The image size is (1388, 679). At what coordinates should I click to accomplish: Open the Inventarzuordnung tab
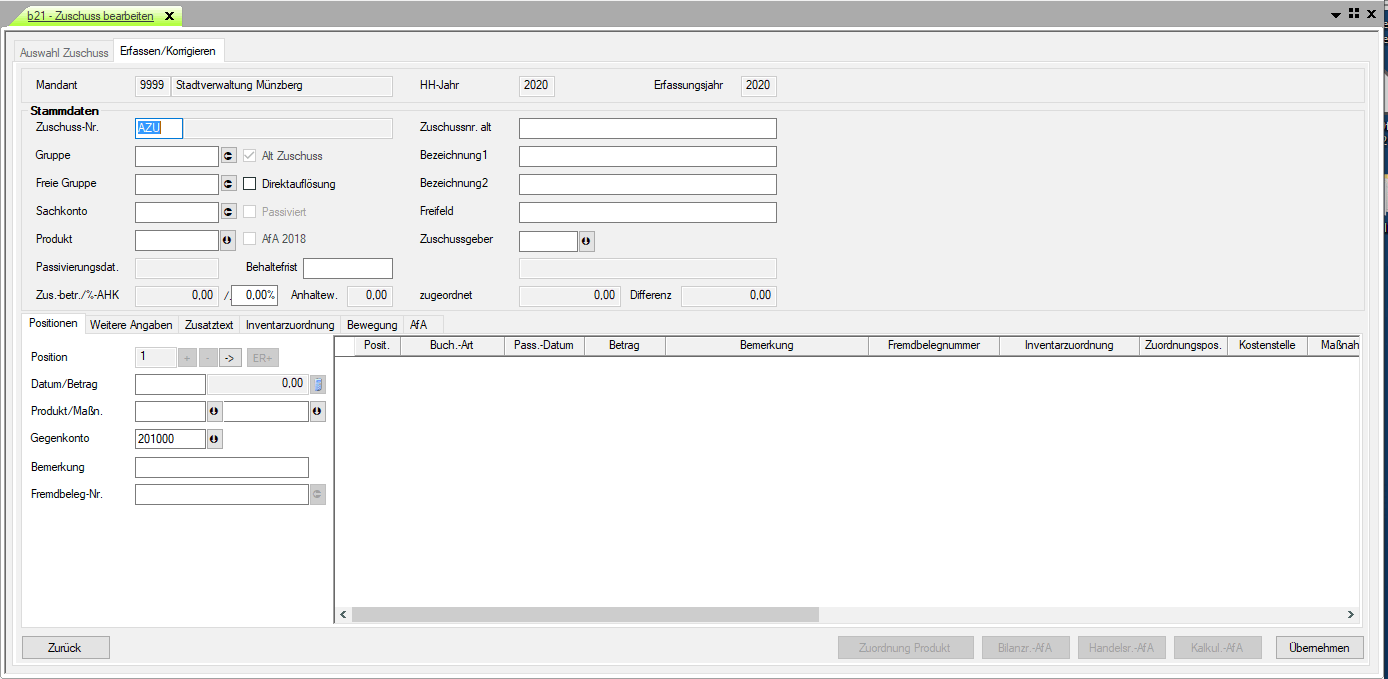pyautogui.click(x=290, y=325)
